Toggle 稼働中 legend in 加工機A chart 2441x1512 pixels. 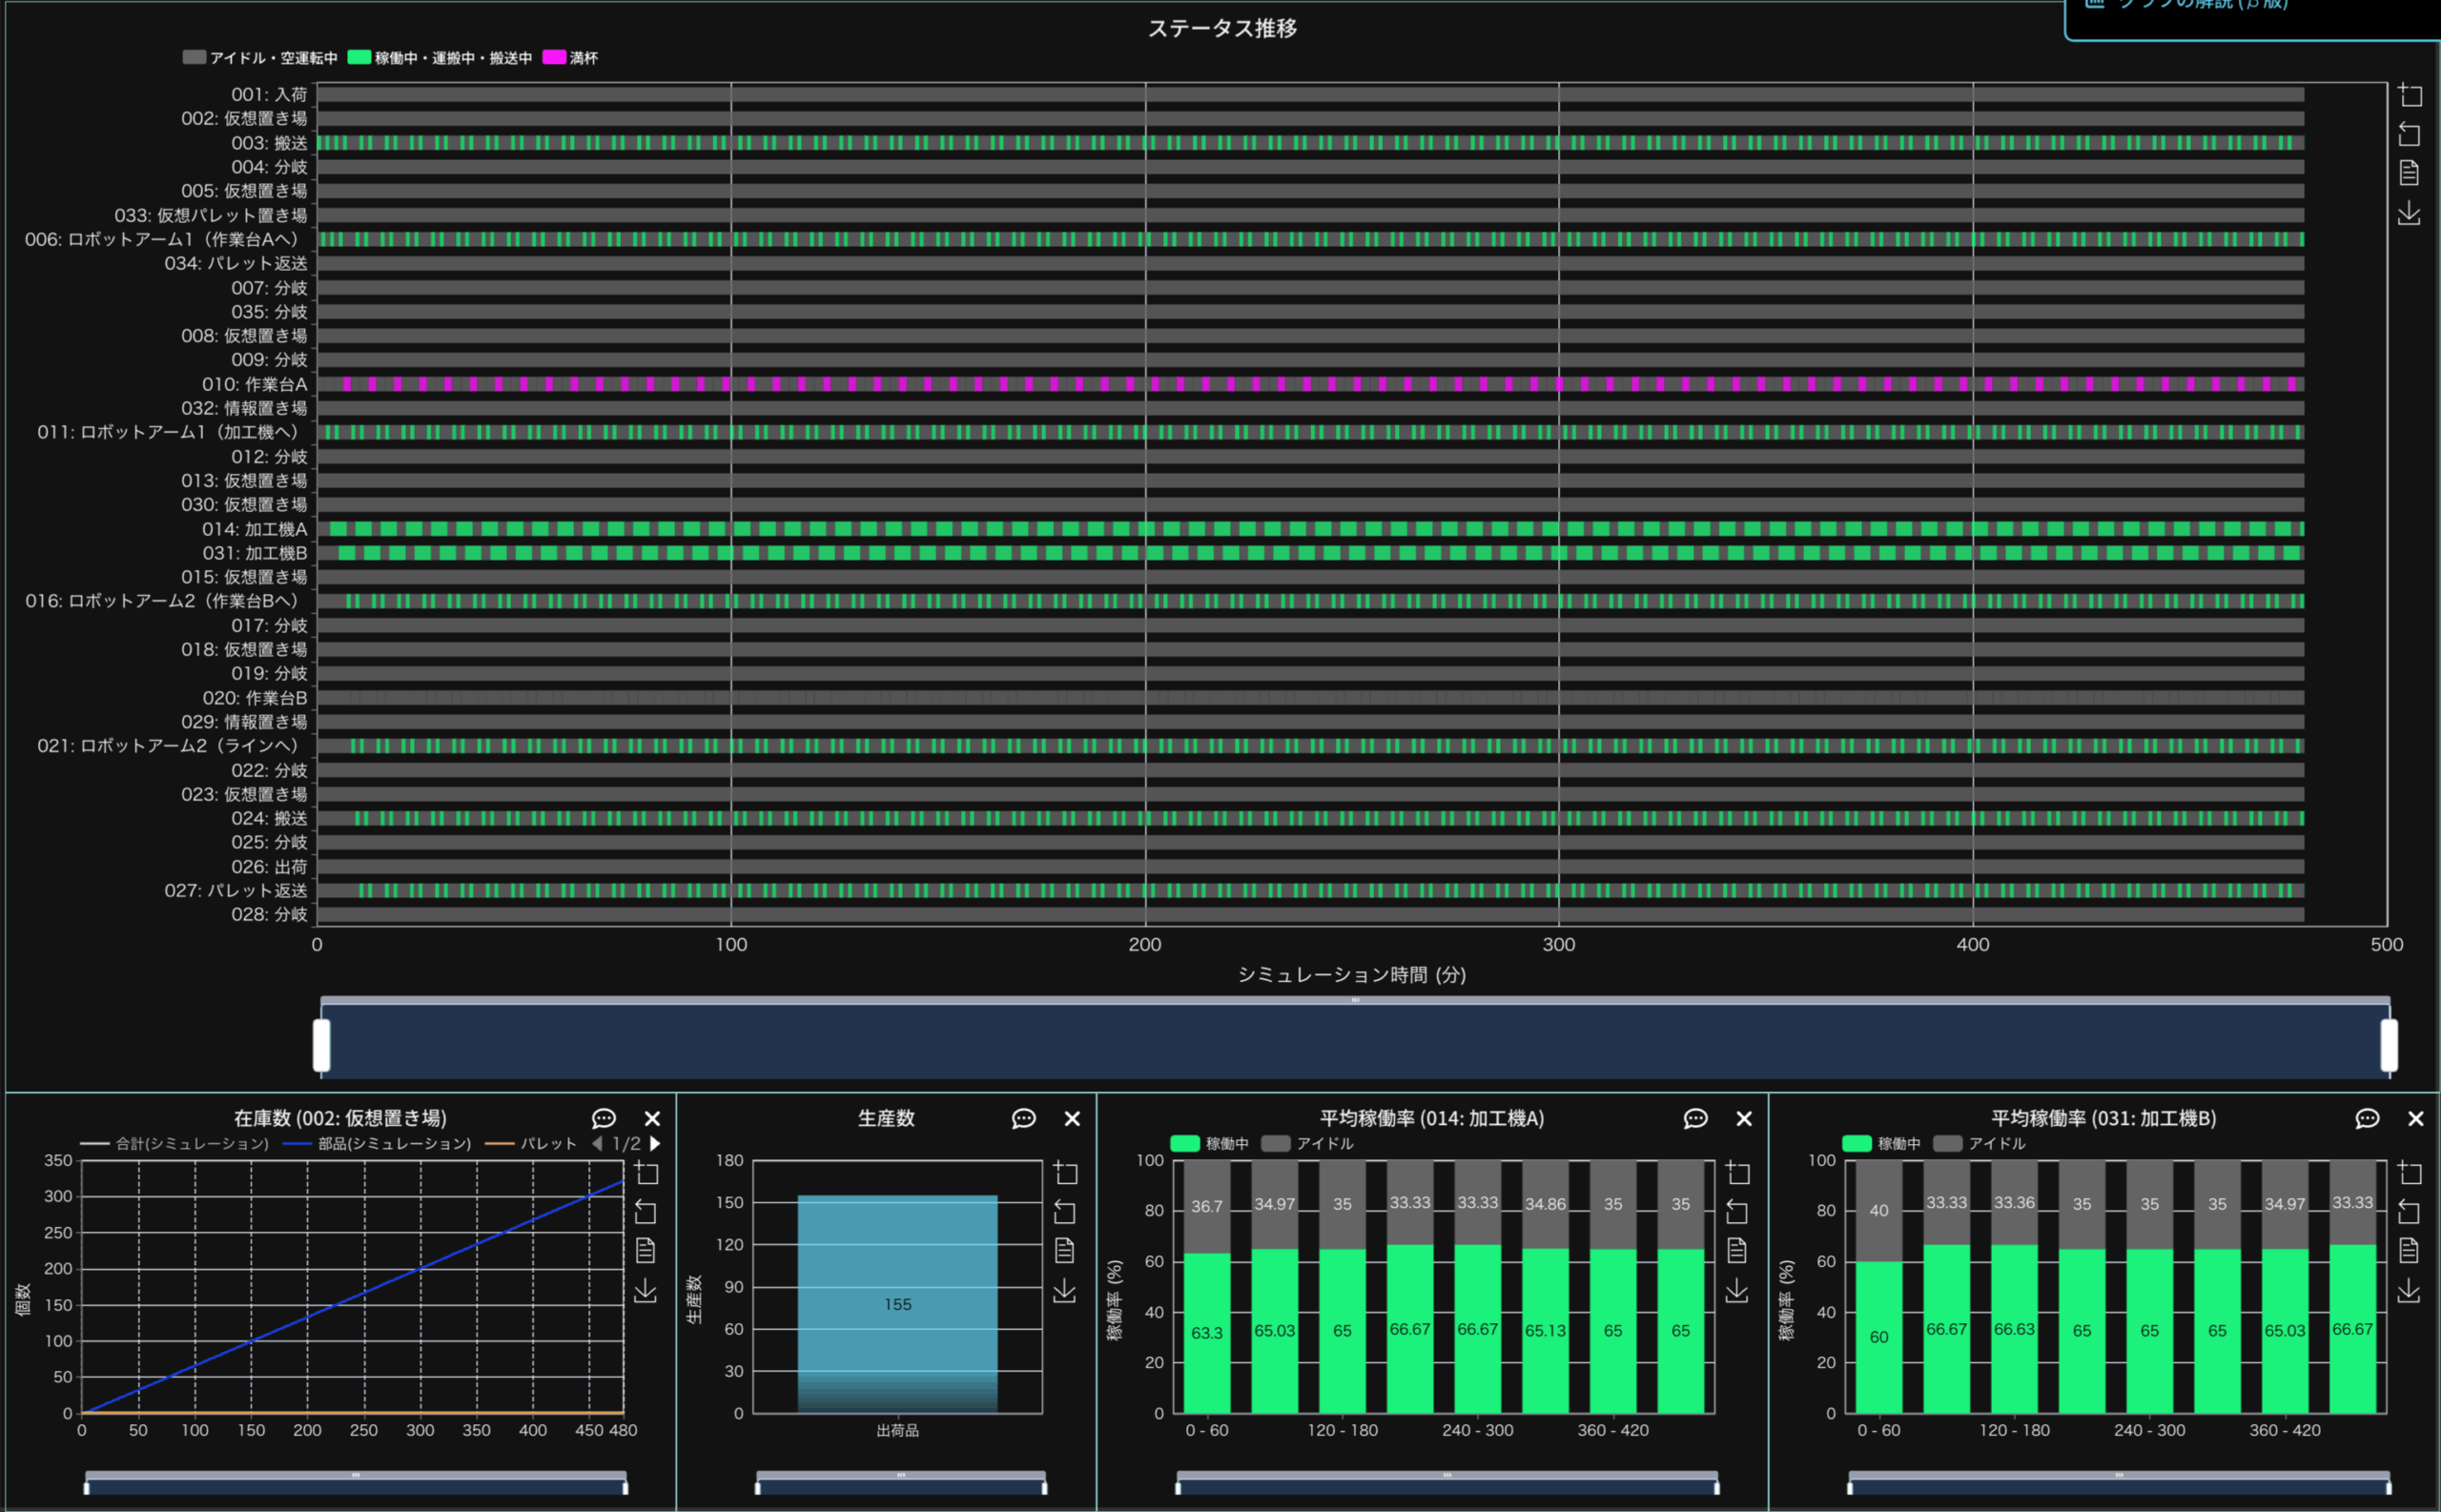coord(1210,1143)
